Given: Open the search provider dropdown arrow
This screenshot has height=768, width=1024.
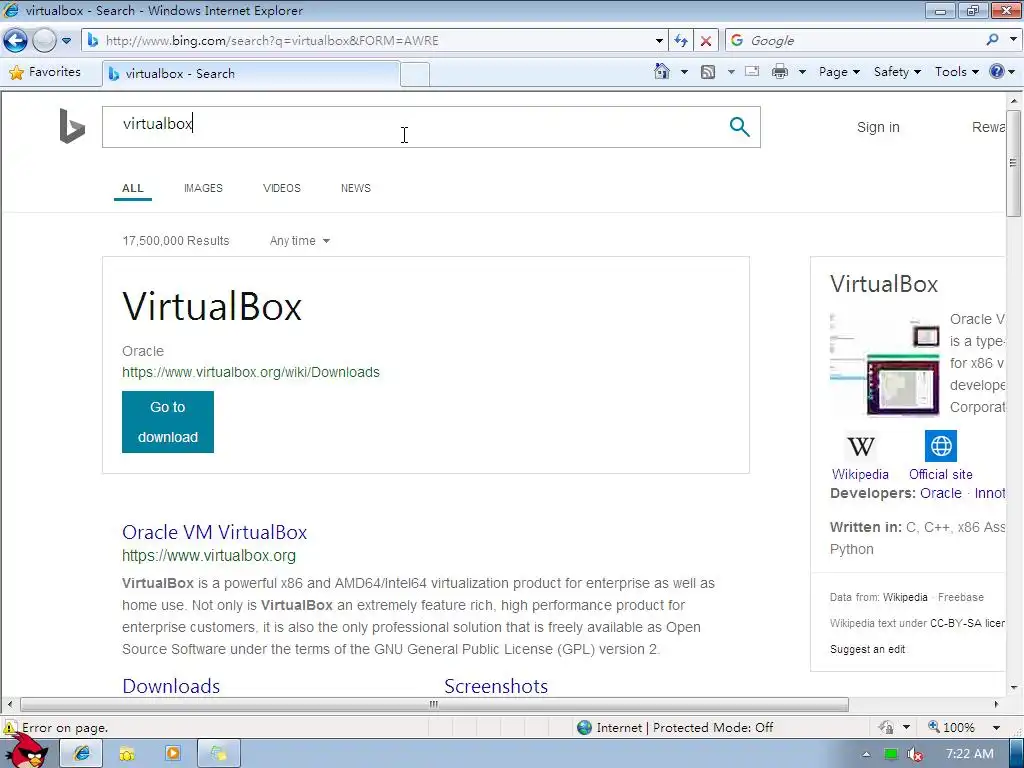Looking at the screenshot, I should 1013,40.
